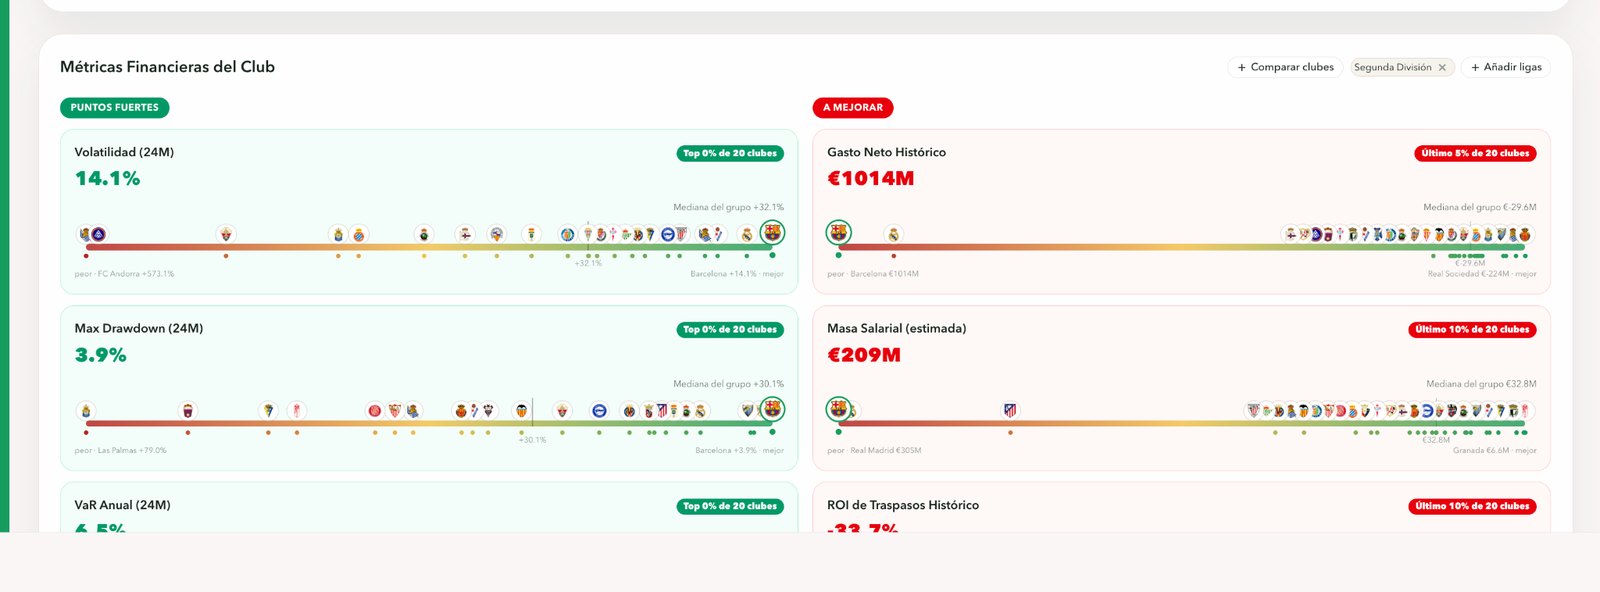Click Valencia crest on Max Drawdown scale
1600x592 pixels.
click(521, 410)
